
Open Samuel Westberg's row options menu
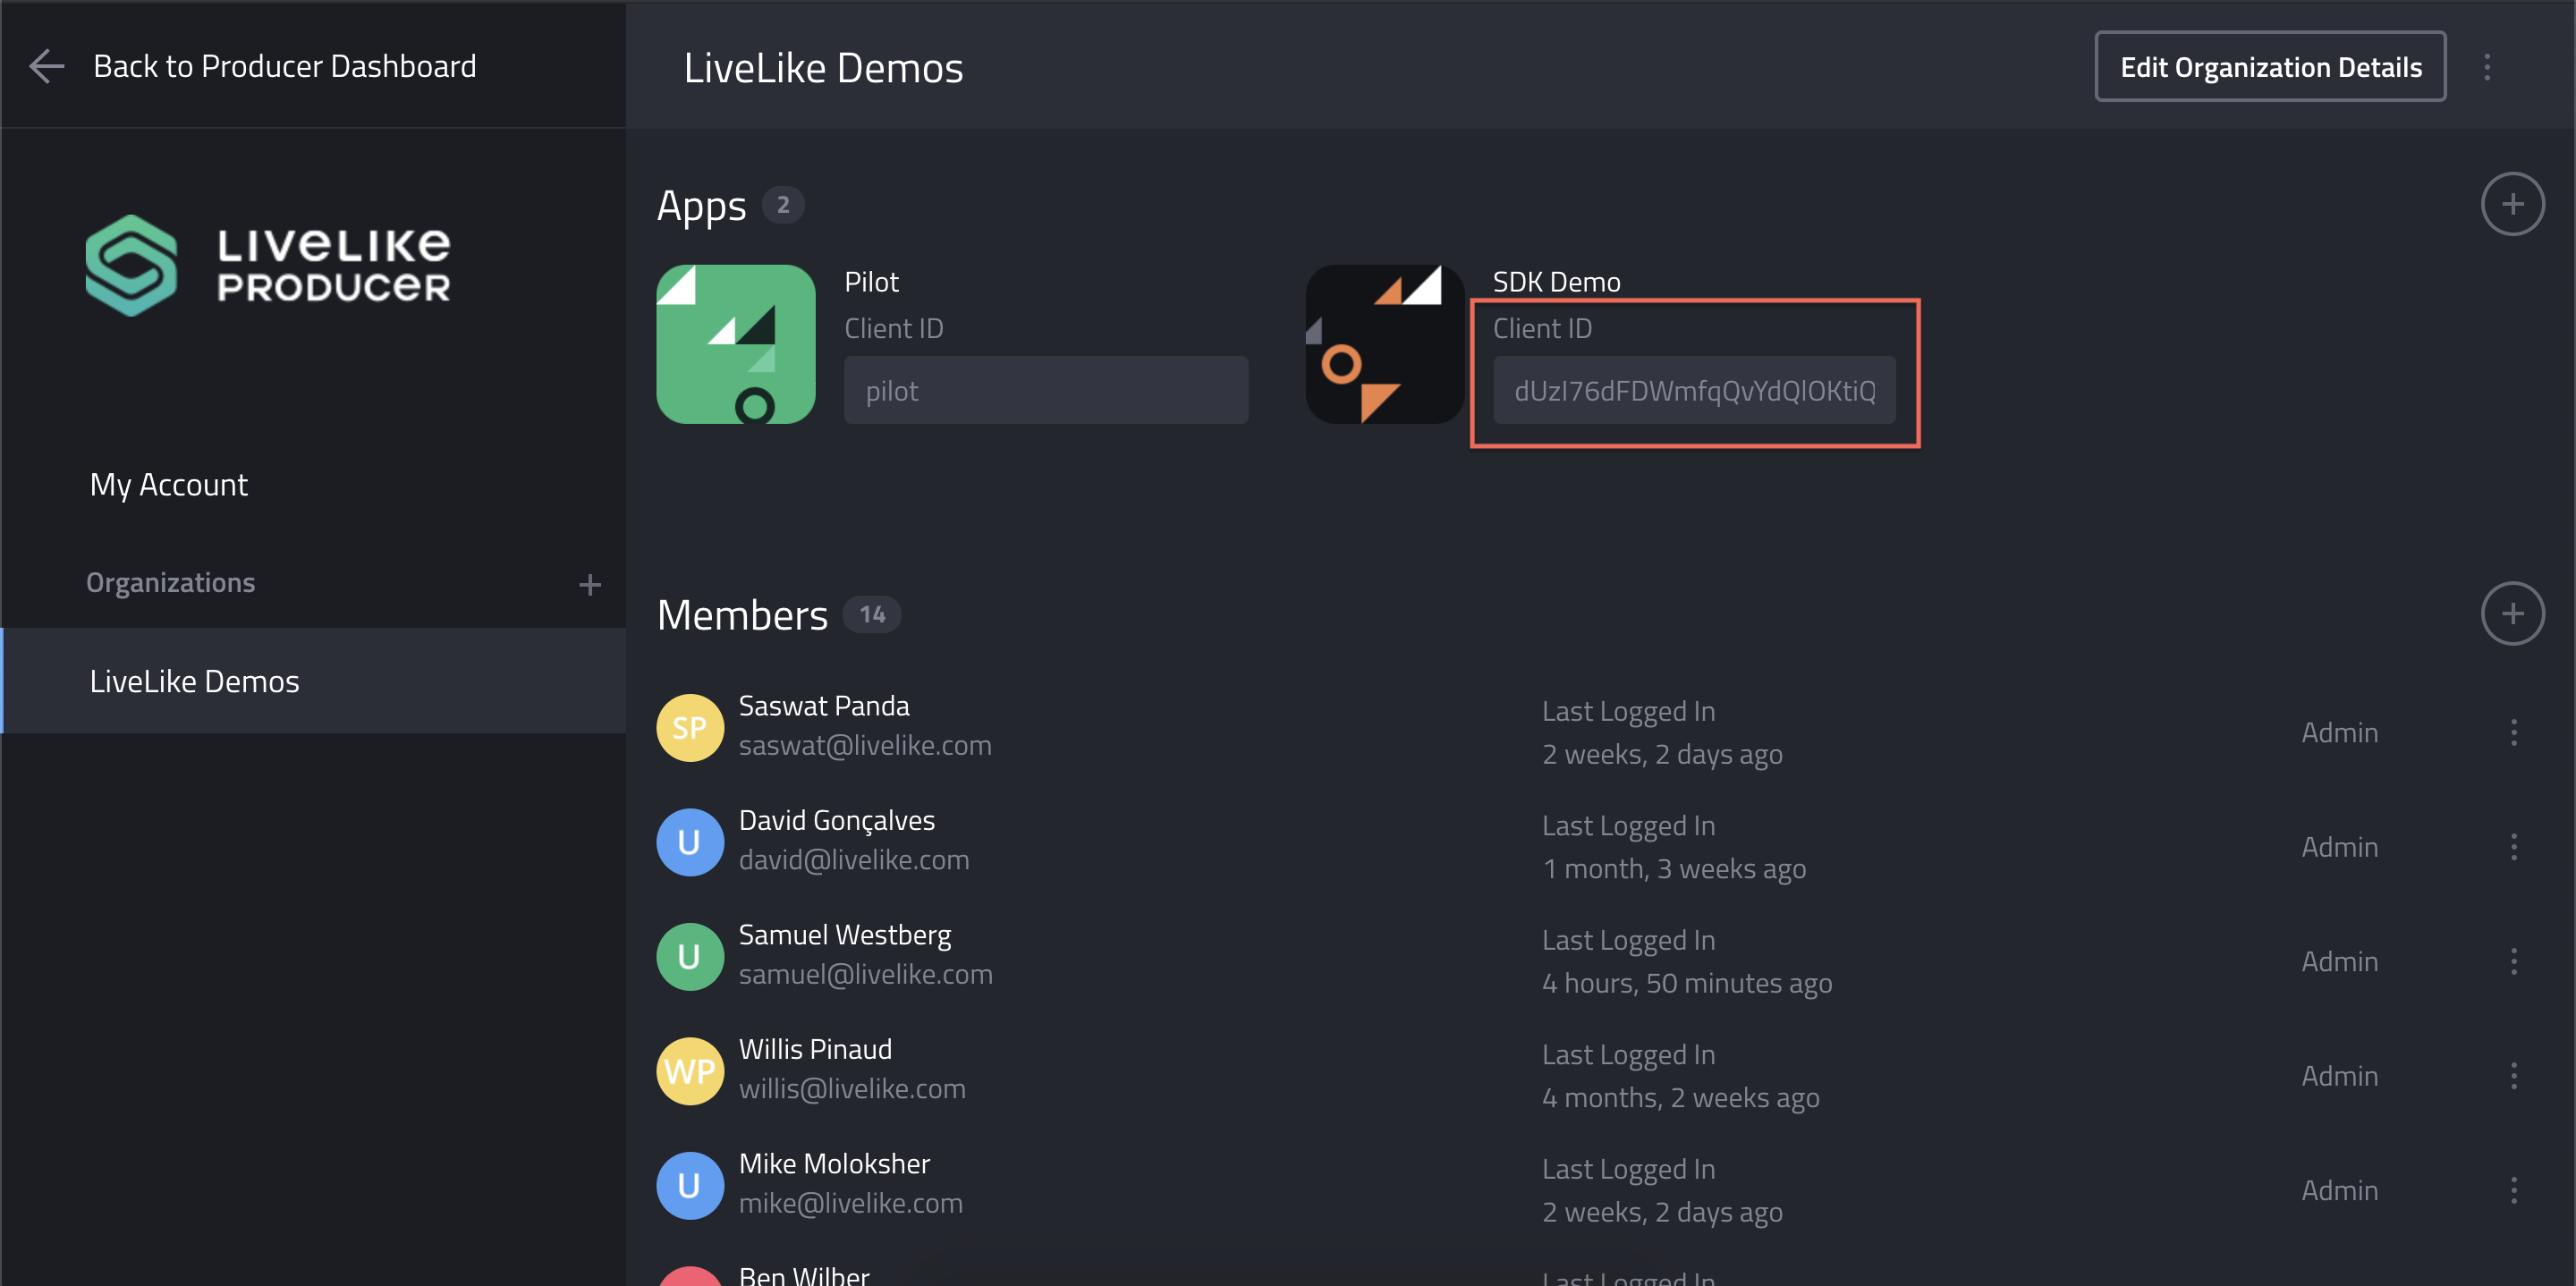[2513, 961]
